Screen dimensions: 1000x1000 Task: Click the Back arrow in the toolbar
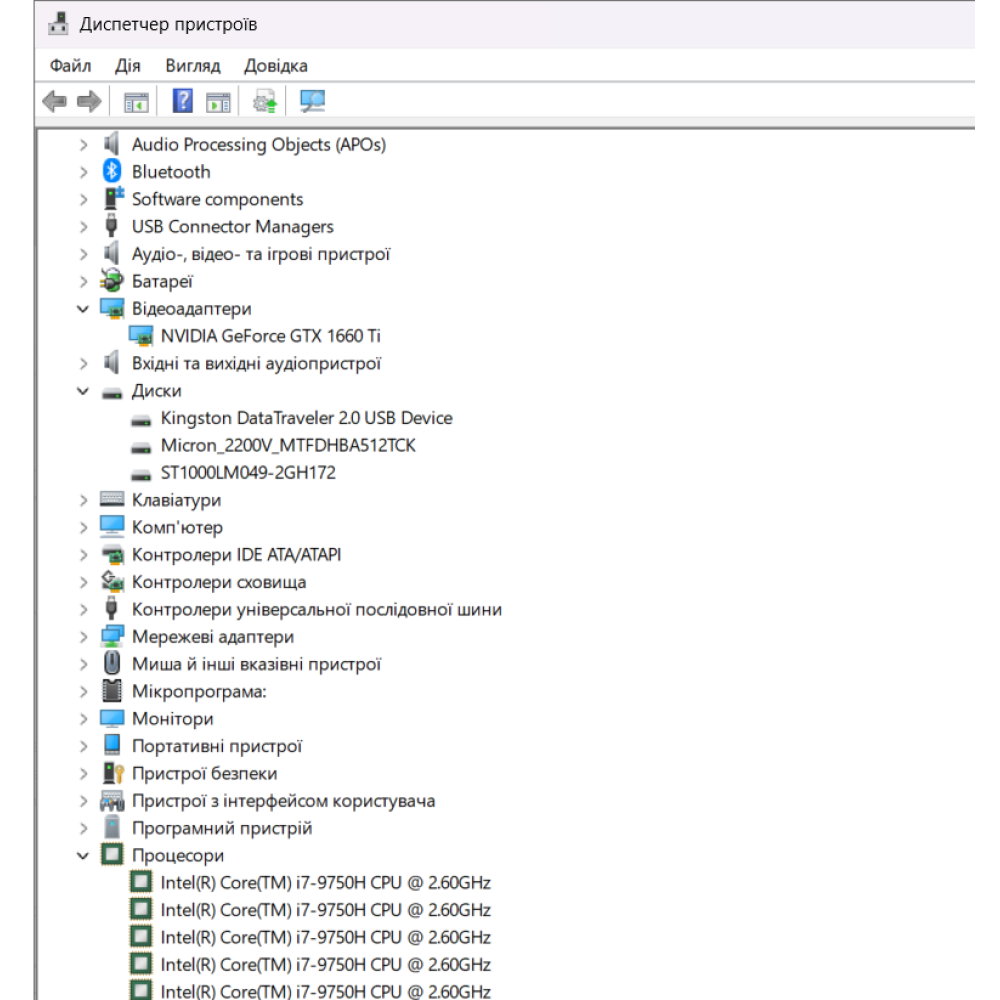(x=55, y=101)
